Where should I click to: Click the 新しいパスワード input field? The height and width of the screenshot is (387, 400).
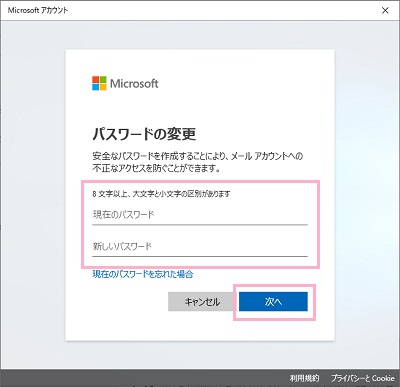200,247
